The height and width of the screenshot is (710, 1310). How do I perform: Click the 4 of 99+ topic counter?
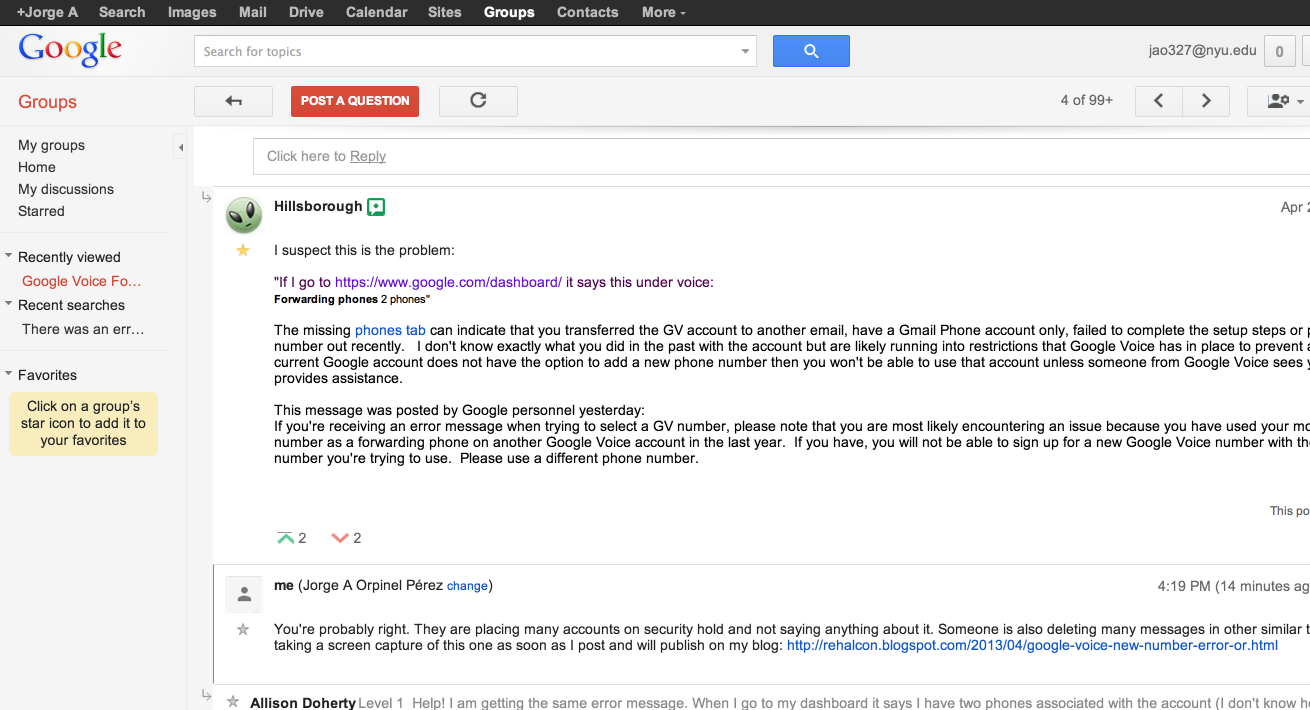coord(1086,100)
